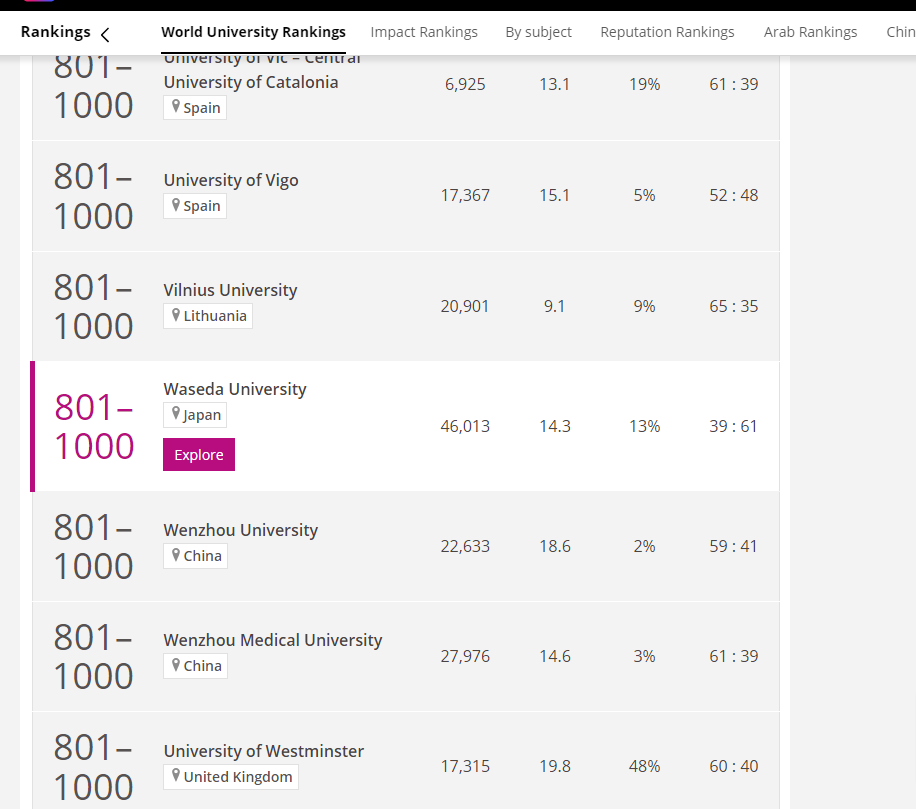
Task: Click Spain location tag under University of Catalonia
Action: [x=195, y=107]
